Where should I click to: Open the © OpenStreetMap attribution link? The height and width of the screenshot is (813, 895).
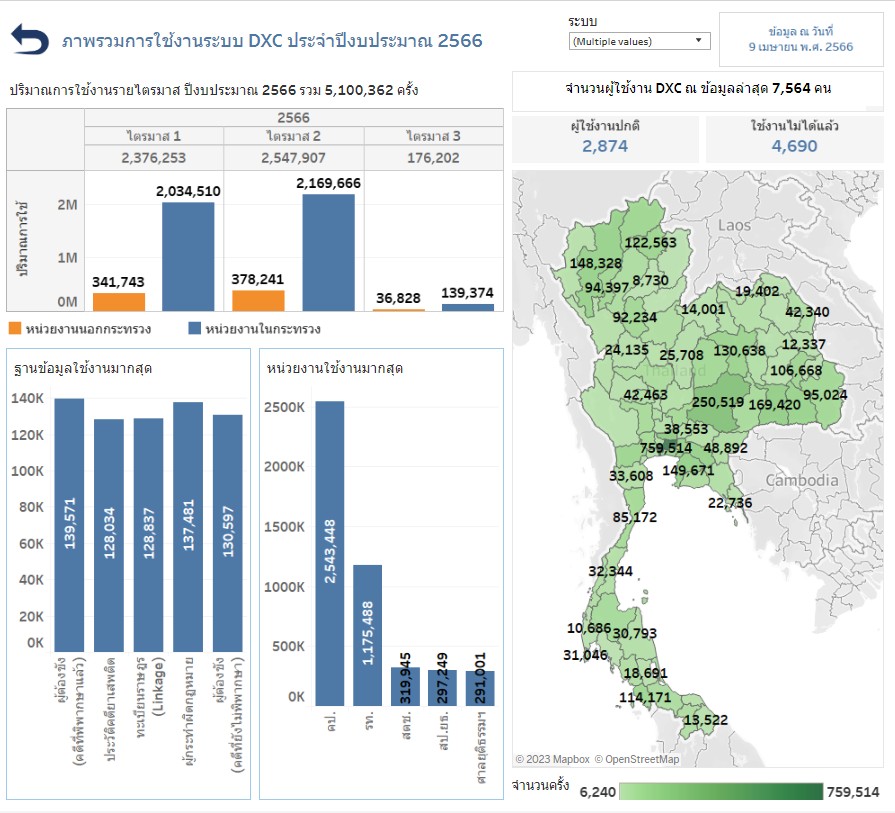637,759
